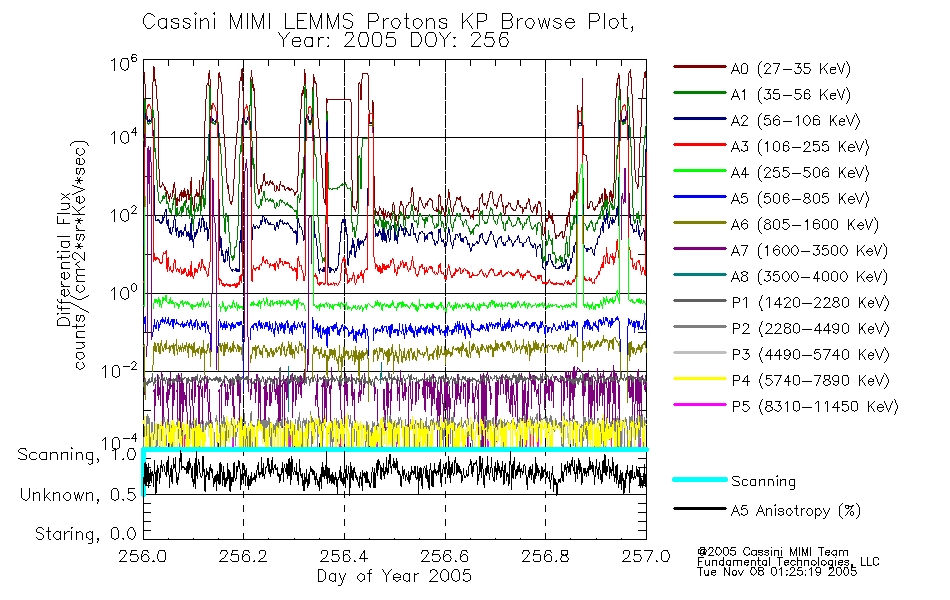This screenshot has height=600, width=950.
Task: Click the A5 (506-805 KeV) legend label
Action: click(800, 199)
